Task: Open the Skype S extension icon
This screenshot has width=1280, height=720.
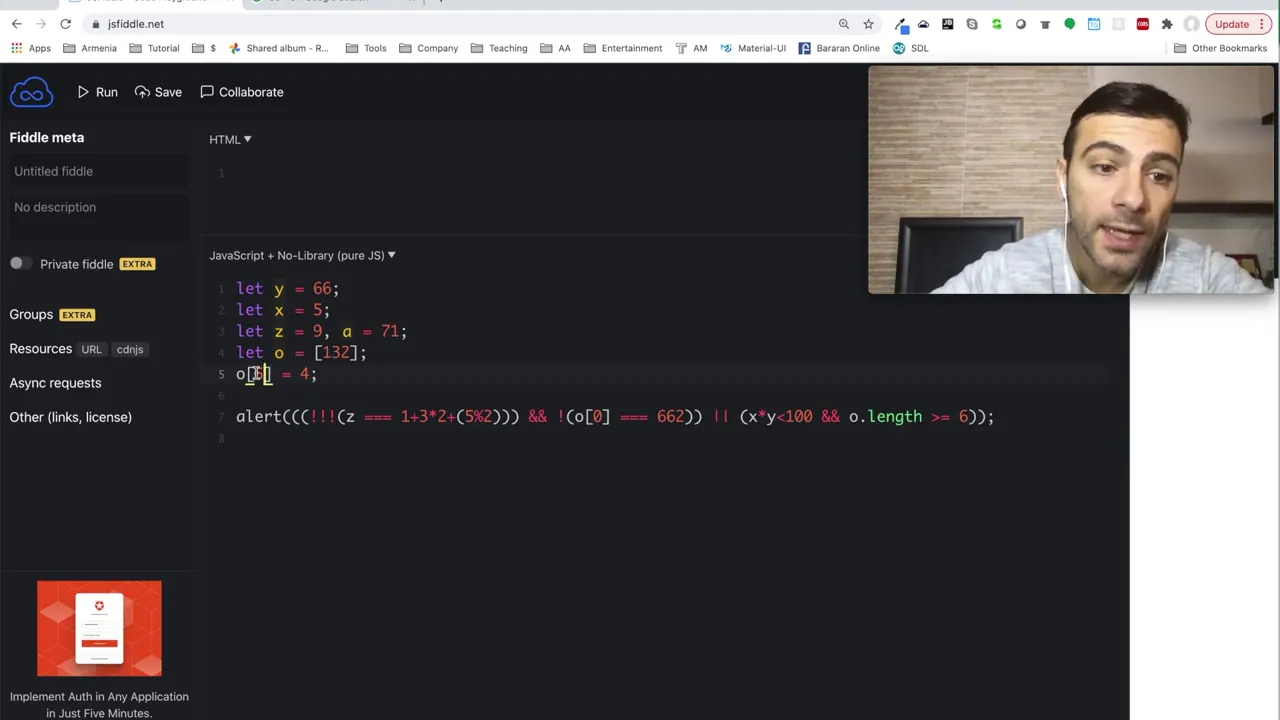Action: pos(972,24)
